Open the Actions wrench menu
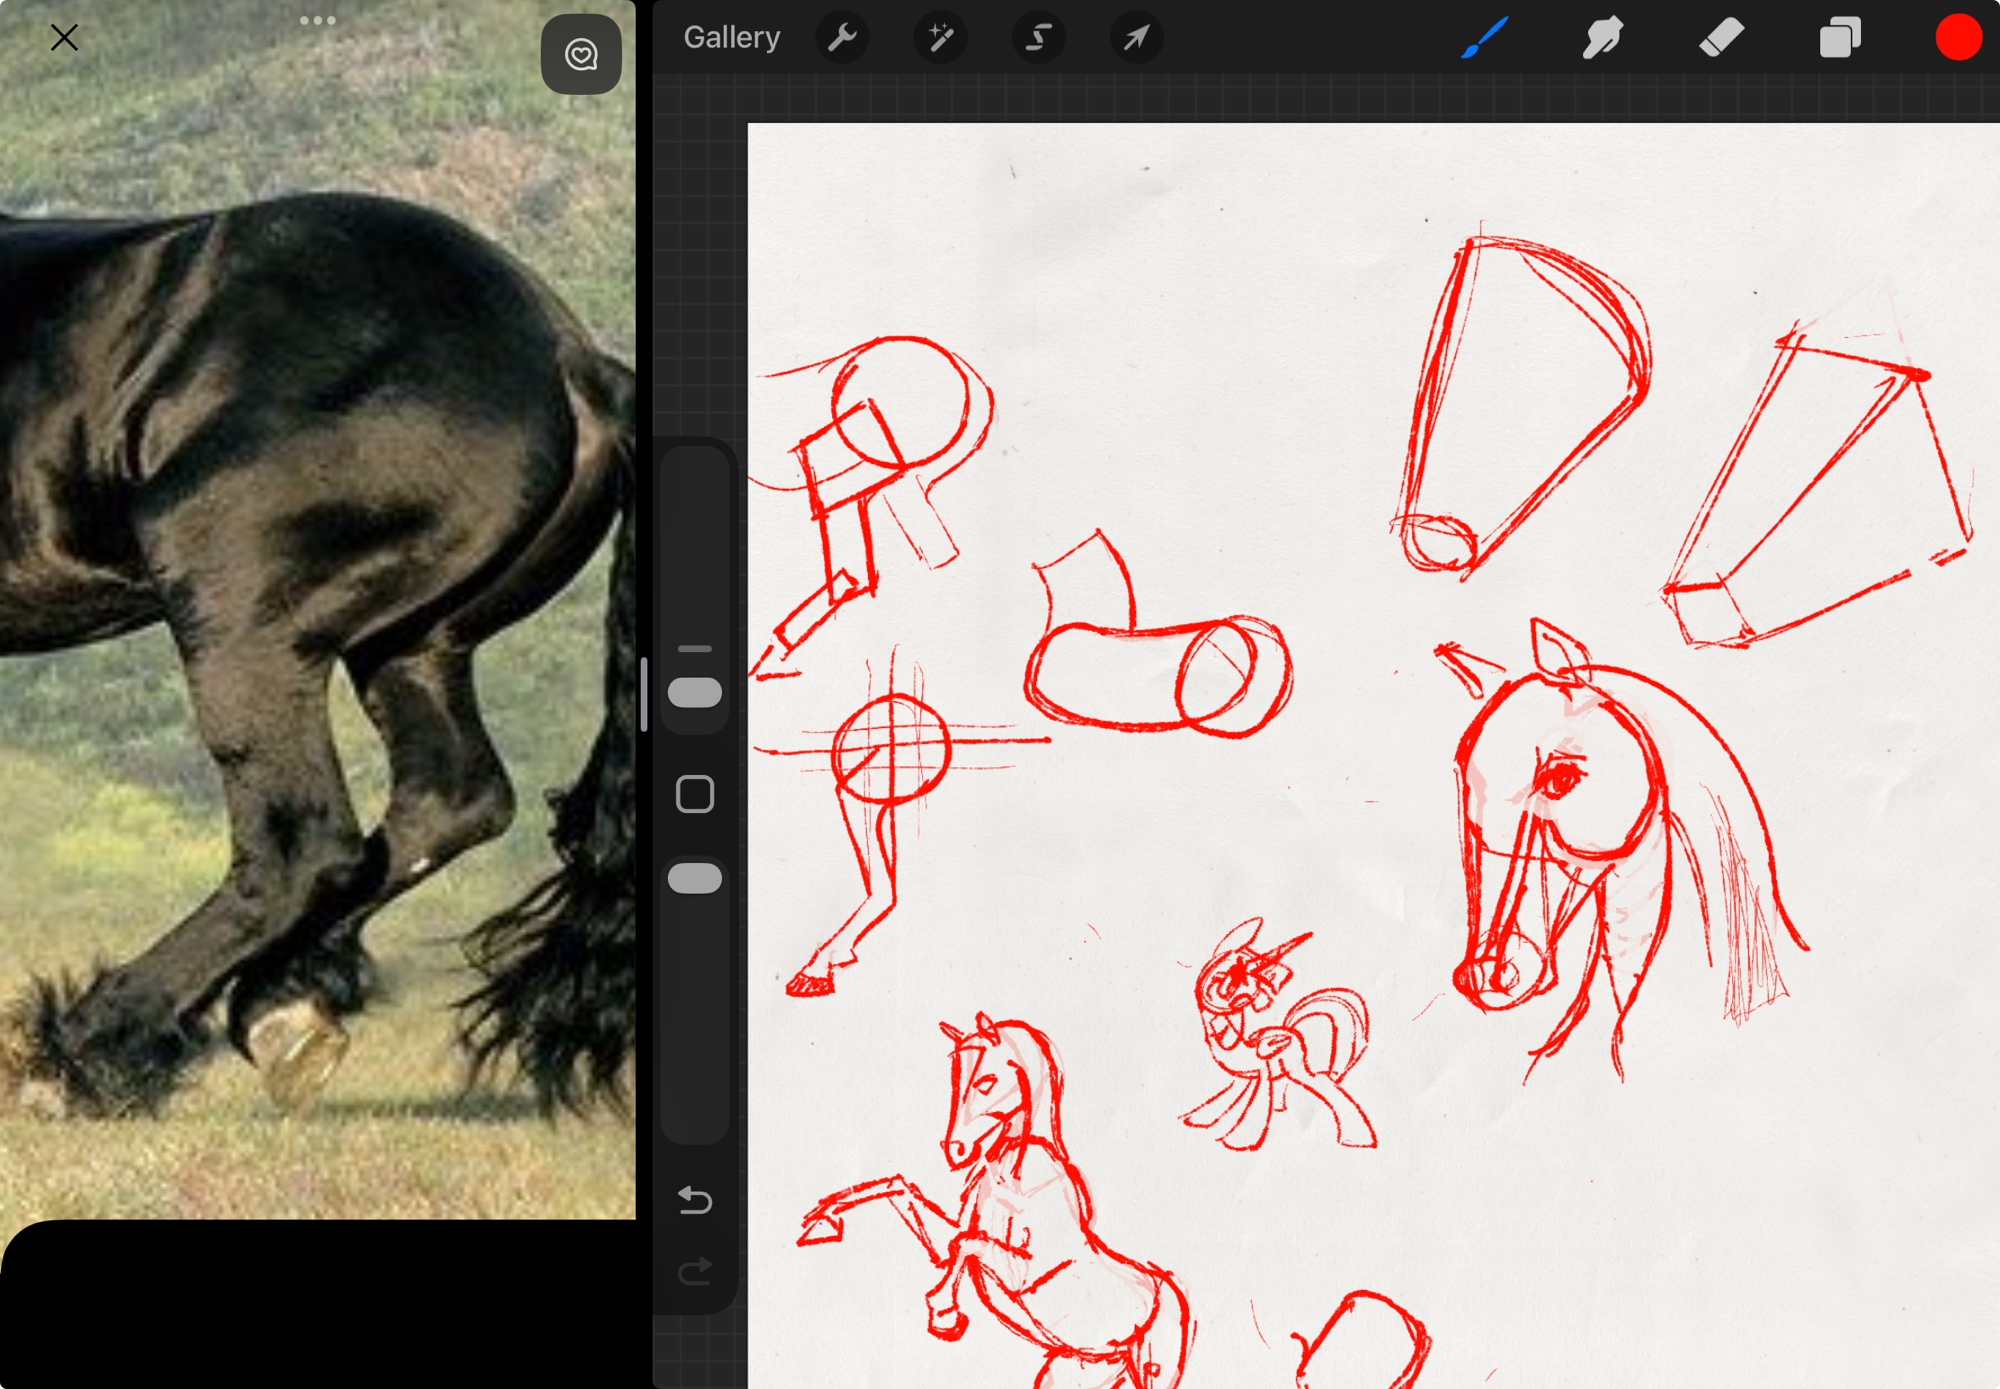 point(842,38)
